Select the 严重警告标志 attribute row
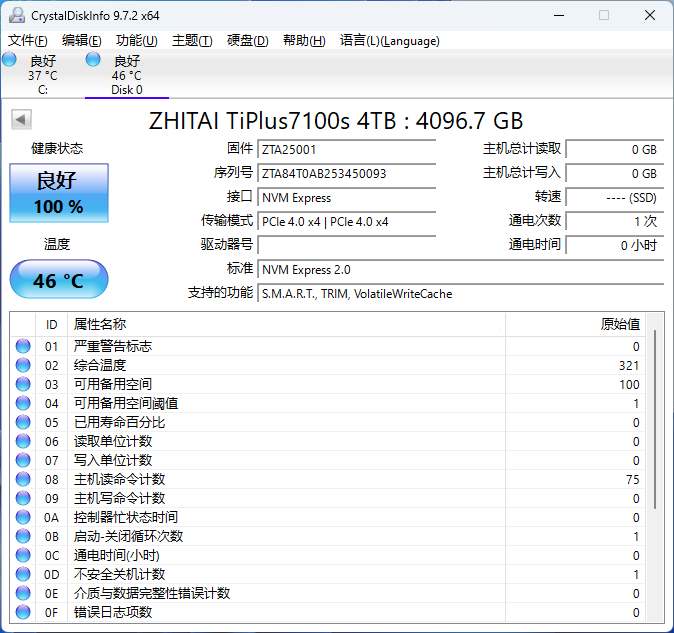Image resolution: width=674 pixels, height=633 pixels. [x=328, y=346]
